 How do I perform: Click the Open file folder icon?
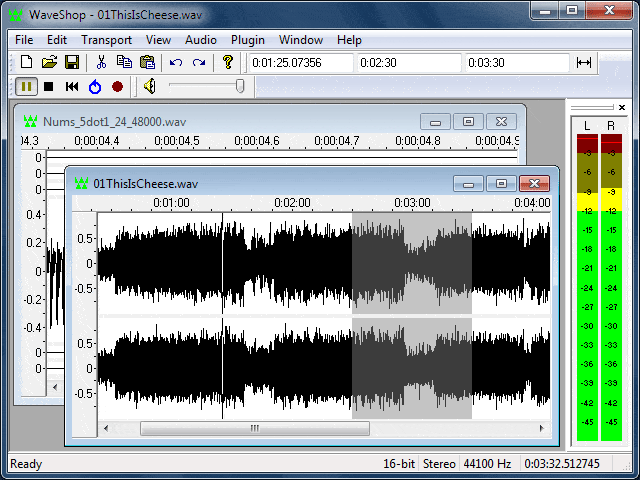point(49,62)
